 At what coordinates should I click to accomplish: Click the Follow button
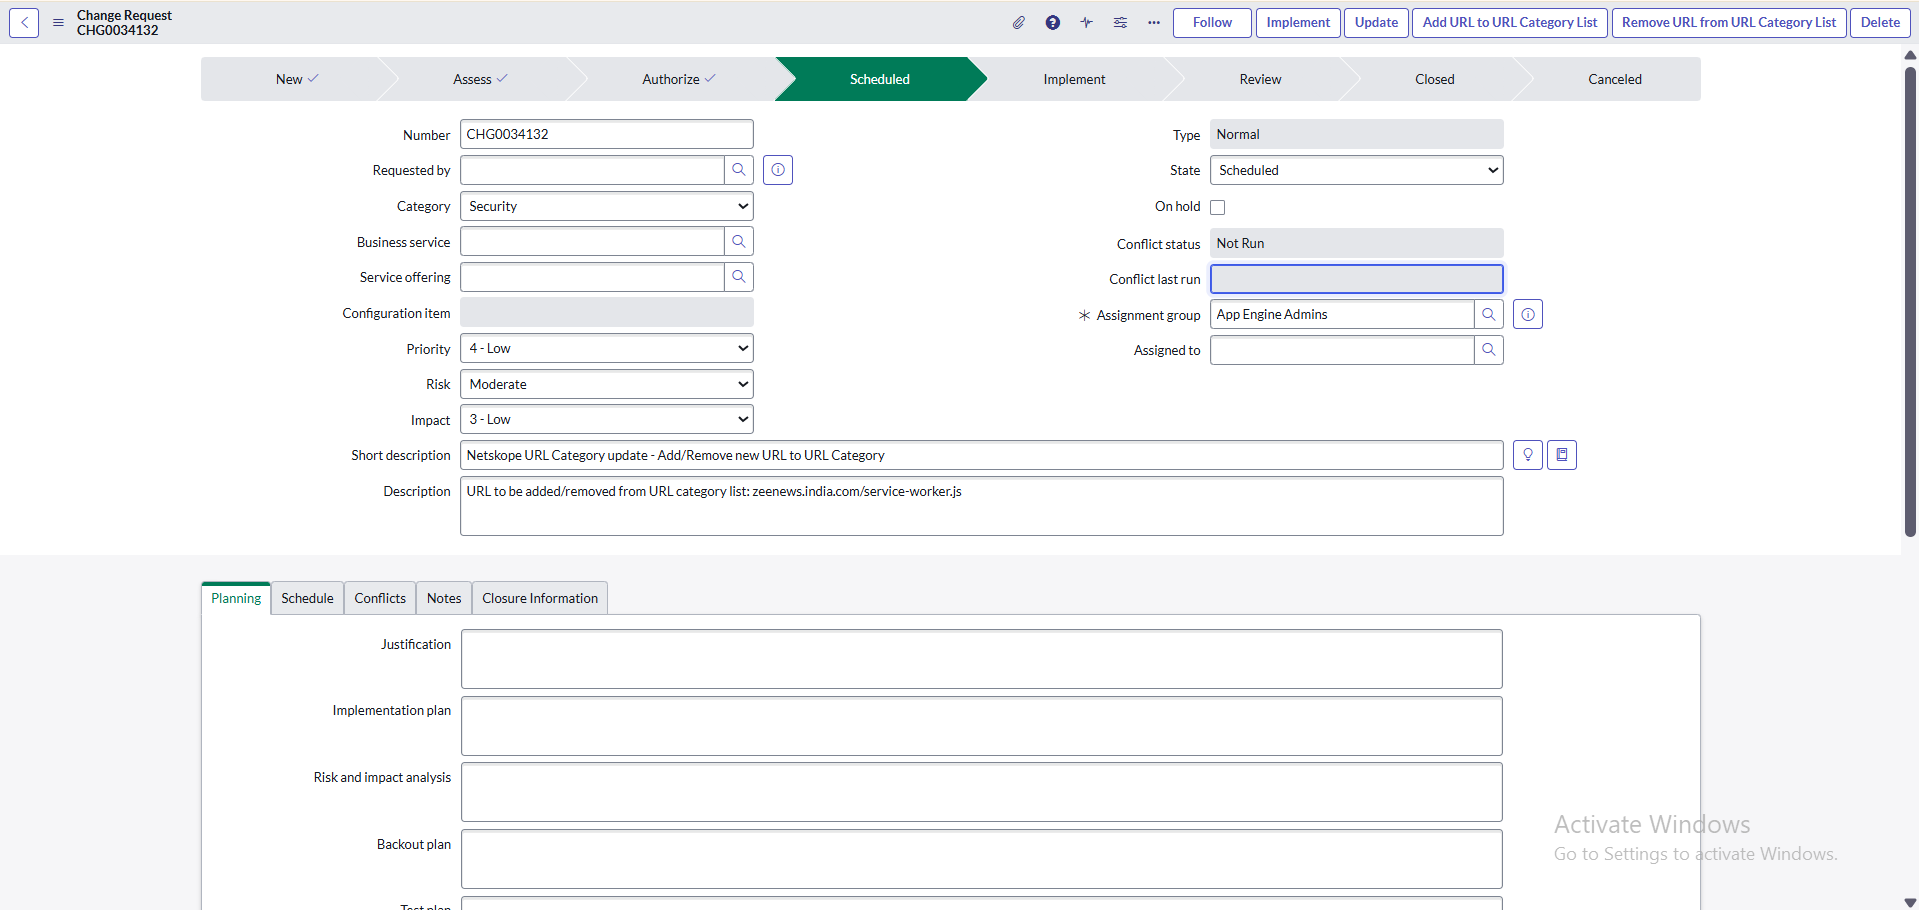(1212, 22)
